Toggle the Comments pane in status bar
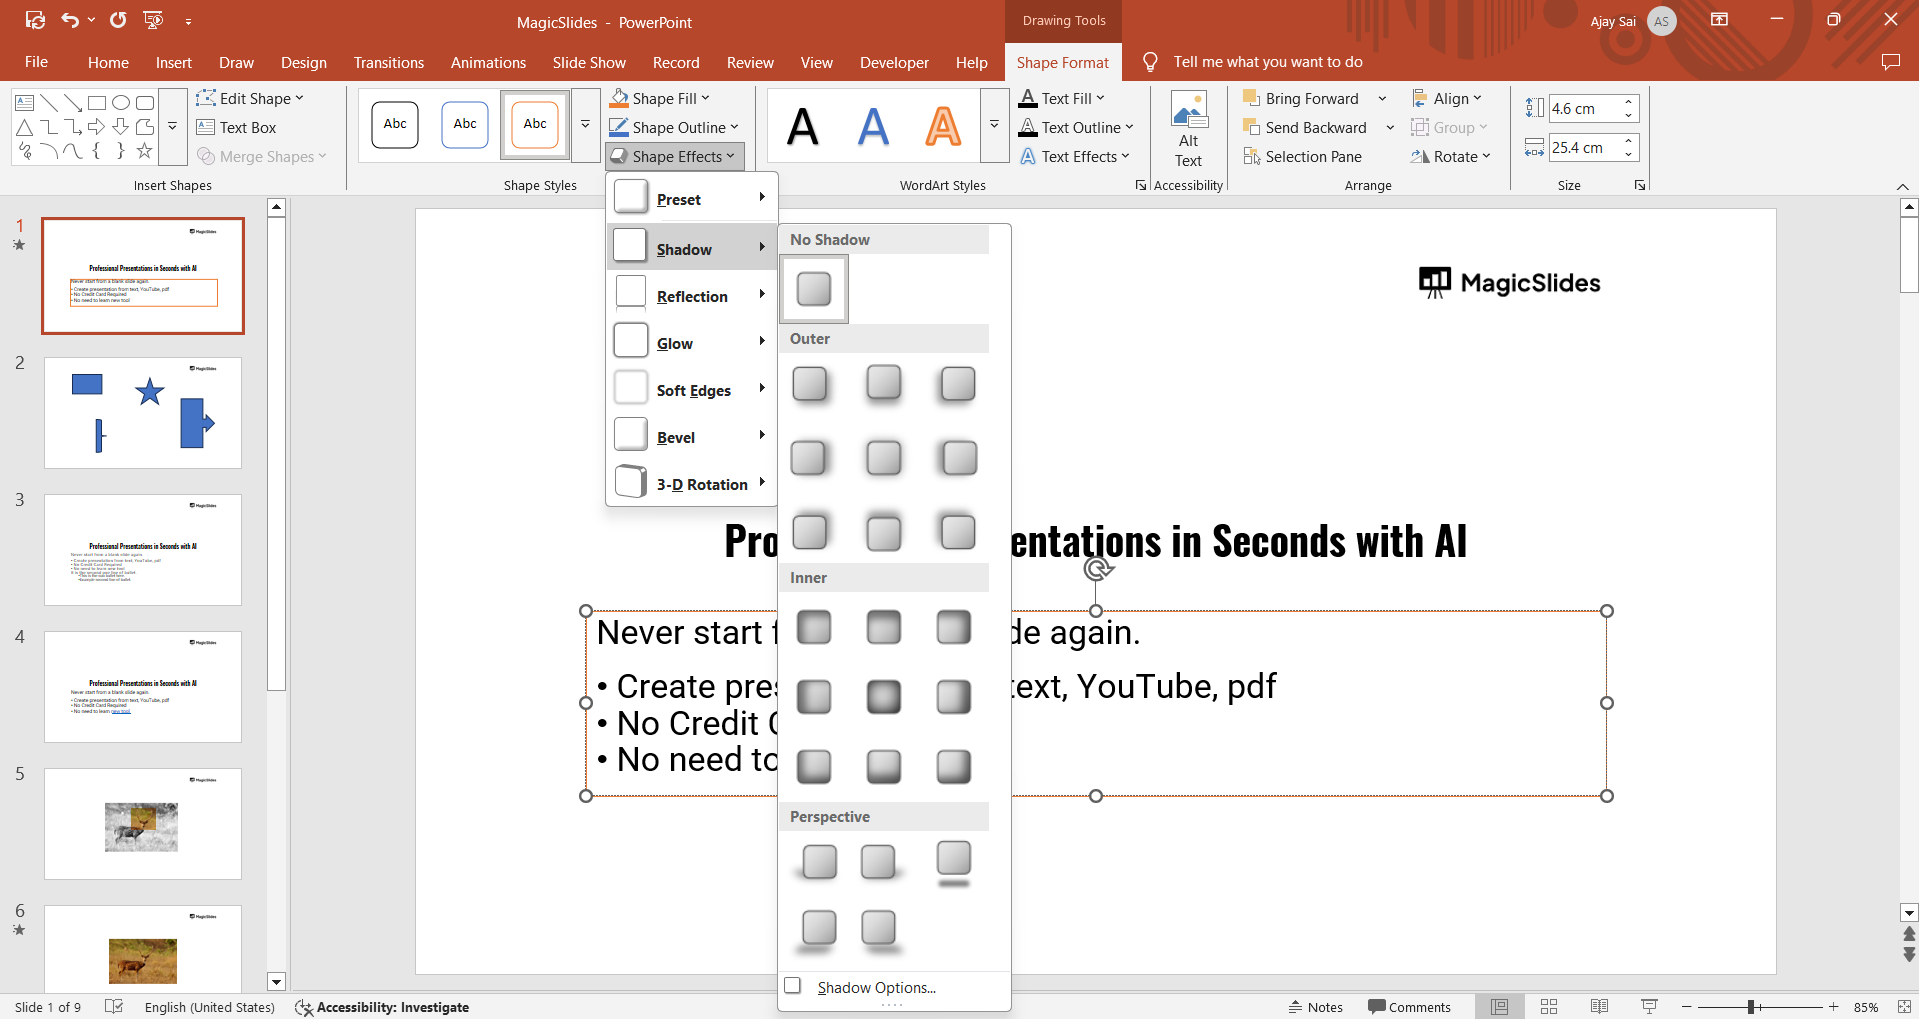The image size is (1919, 1019). pos(1409,1007)
